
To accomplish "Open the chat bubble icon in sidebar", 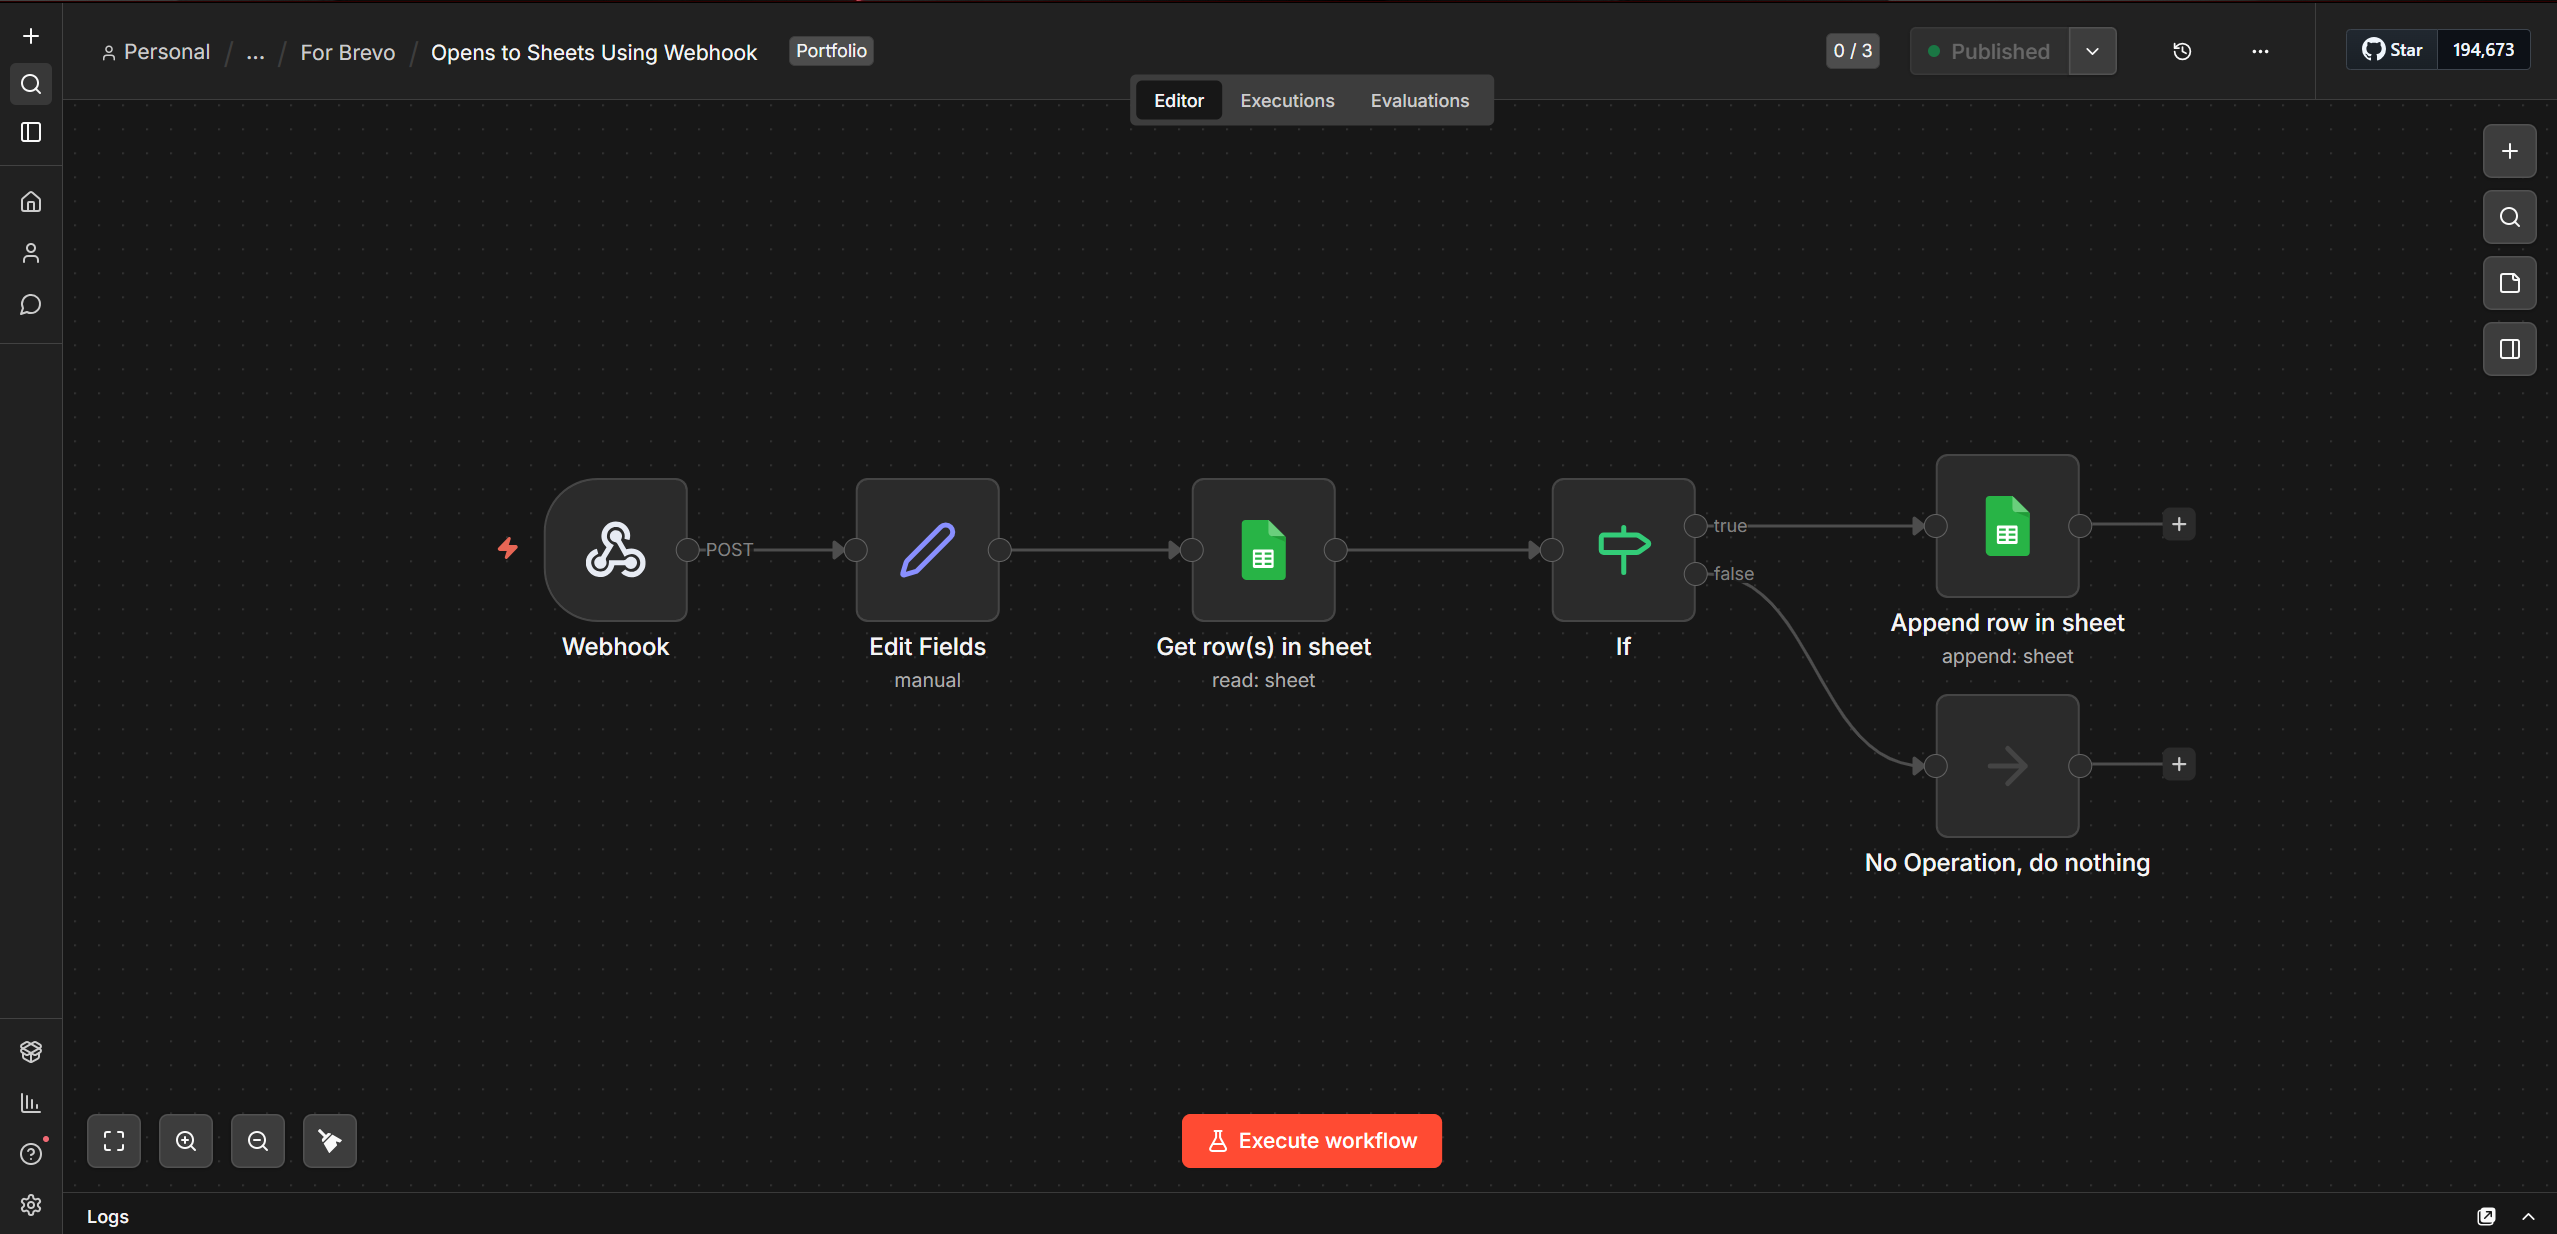I will (31, 304).
